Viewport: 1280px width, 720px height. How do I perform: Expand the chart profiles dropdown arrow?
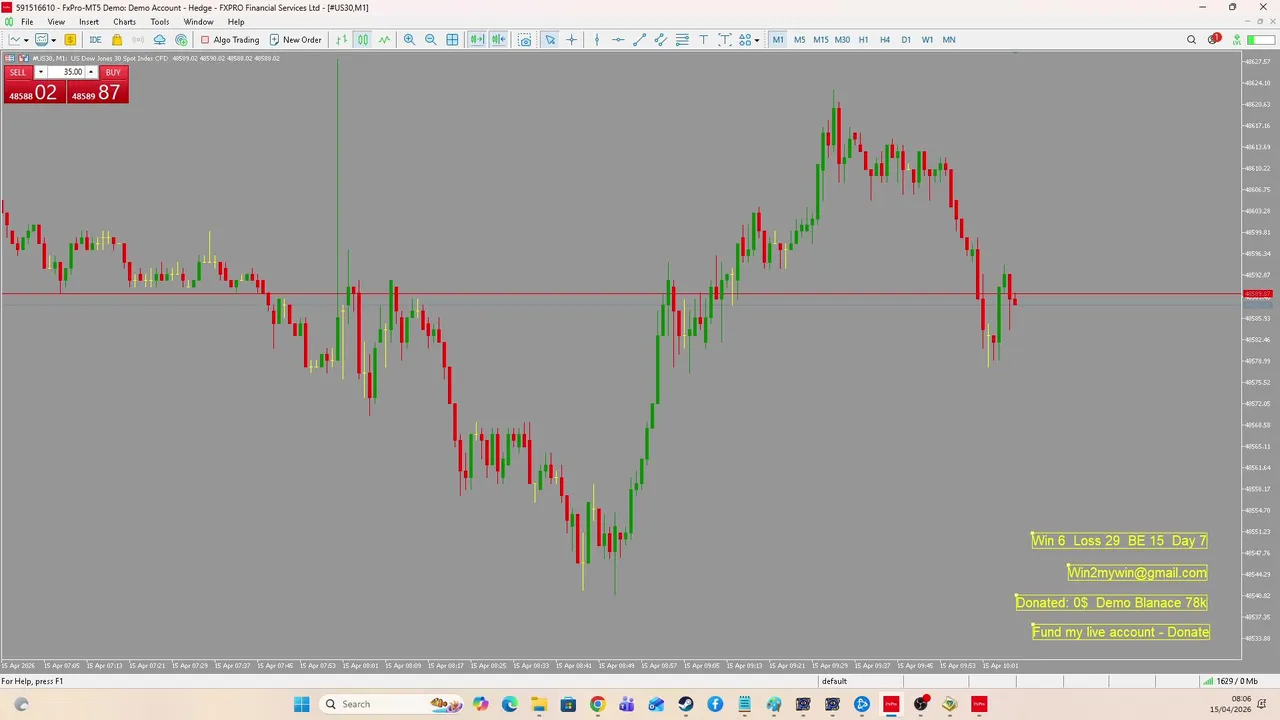(53, 40)
